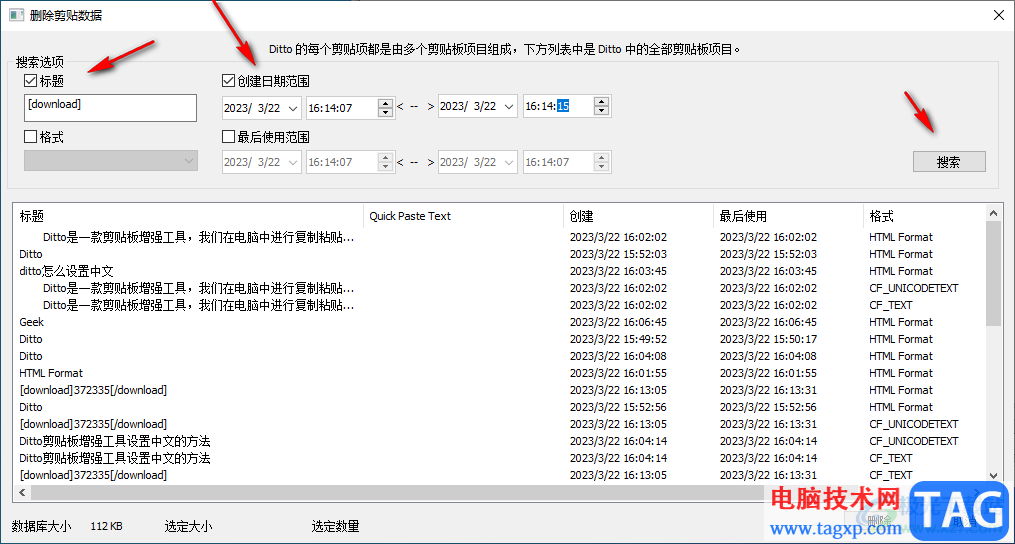
Task: Select the Ditto row created 15:52:56
Action: 499,407
